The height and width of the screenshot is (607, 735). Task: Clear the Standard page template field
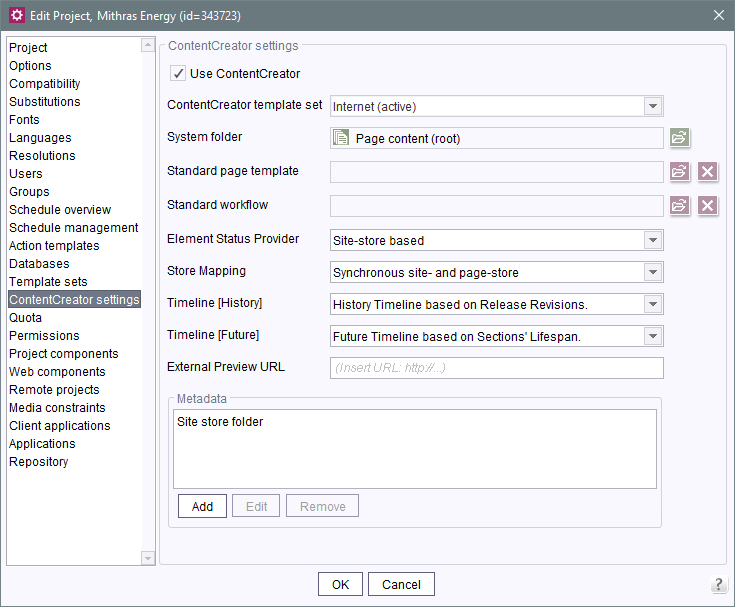(x=707, y=172)
